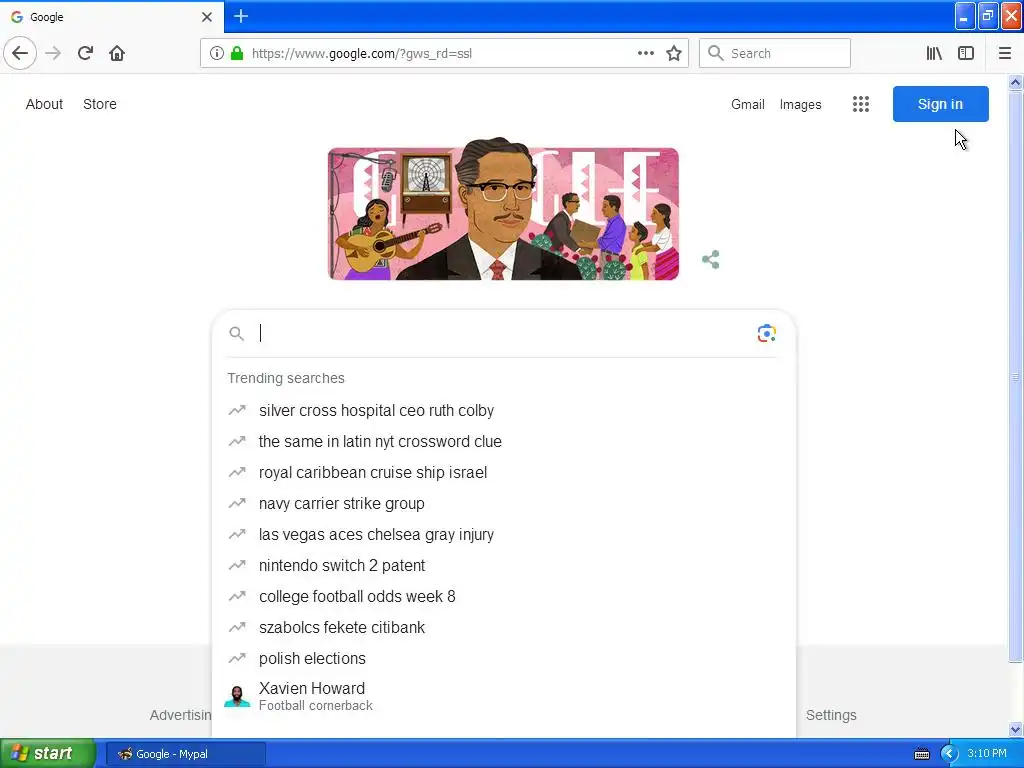
Task: Click the vertical scrollbar thumb
Action: (1016, 377)
